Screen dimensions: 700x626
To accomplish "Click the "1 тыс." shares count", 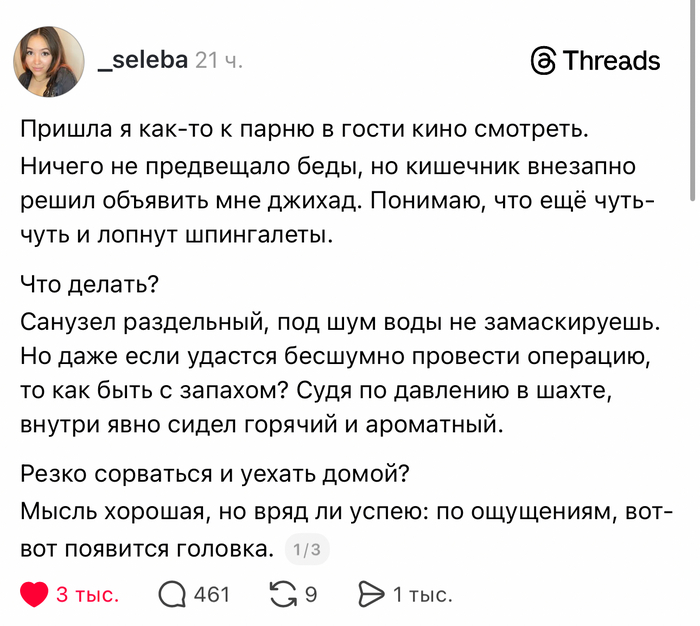I will tap(422, 595).
